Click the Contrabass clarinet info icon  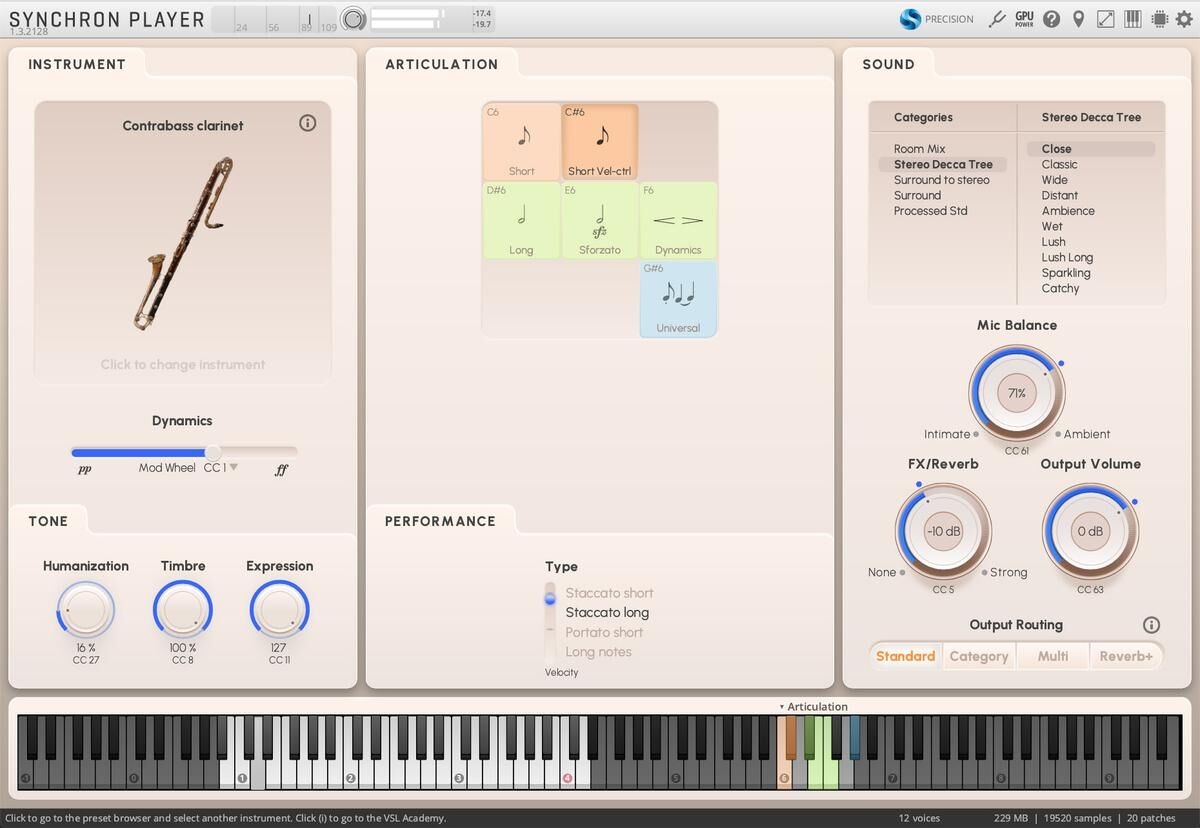[308, 123]
